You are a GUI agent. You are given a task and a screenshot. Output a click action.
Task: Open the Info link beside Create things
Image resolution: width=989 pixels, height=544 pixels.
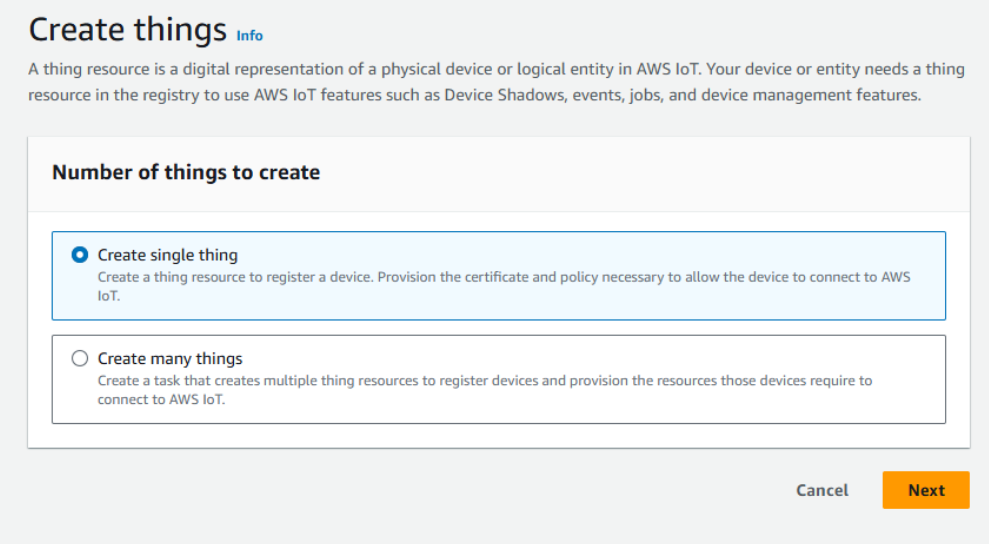pyautogui.click(x=249, y=36)
